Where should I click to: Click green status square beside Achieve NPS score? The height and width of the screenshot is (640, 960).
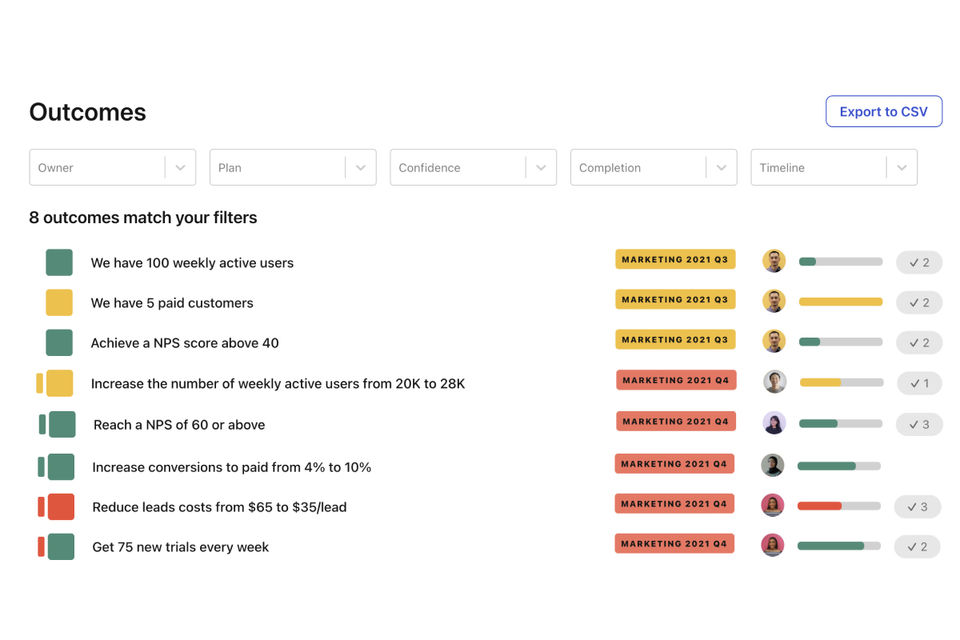pyautogui.click(x=59, y=343)
